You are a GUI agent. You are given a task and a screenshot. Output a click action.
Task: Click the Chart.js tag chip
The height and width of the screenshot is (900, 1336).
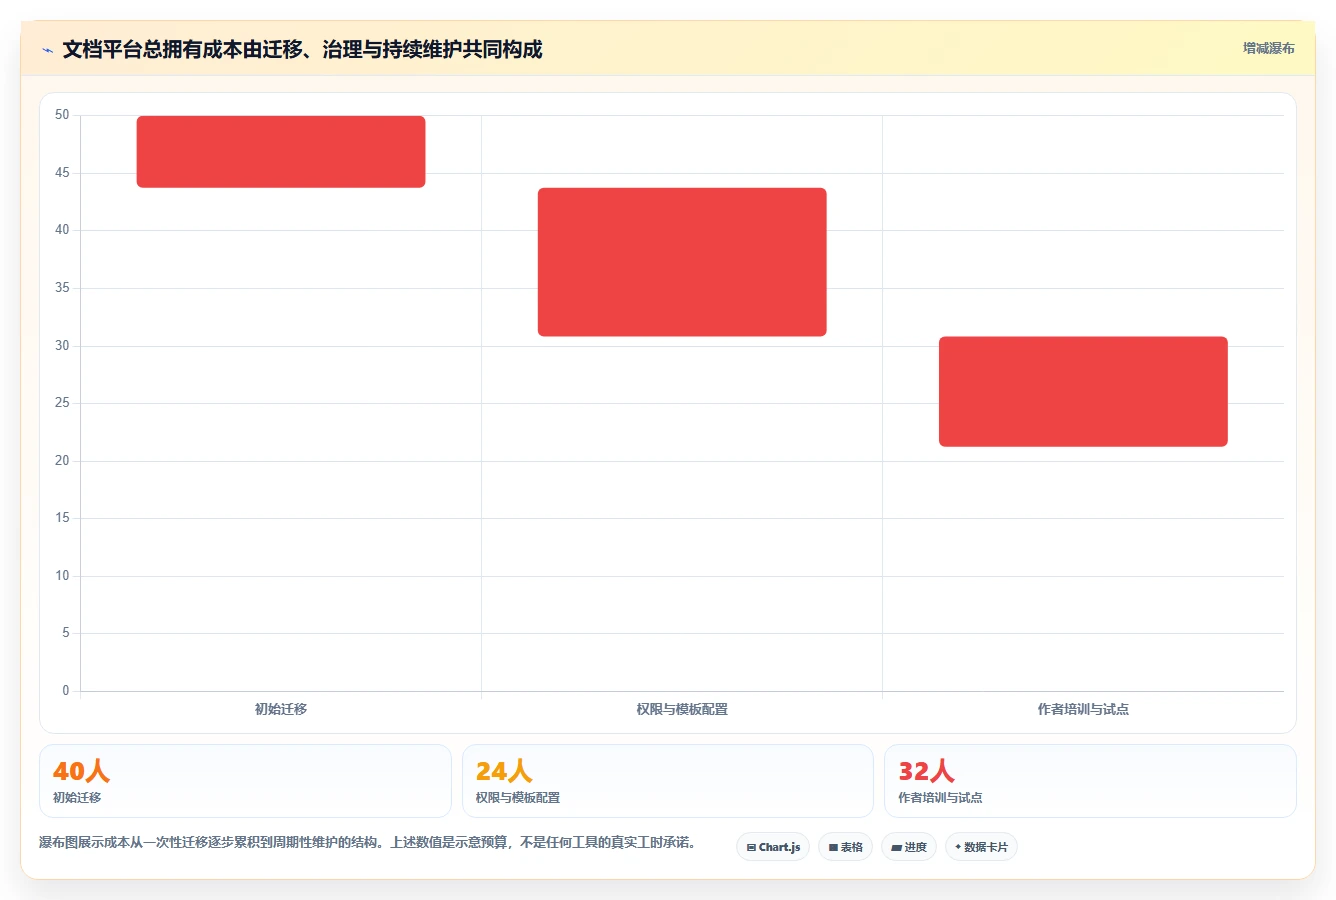[x=773, y=847]
